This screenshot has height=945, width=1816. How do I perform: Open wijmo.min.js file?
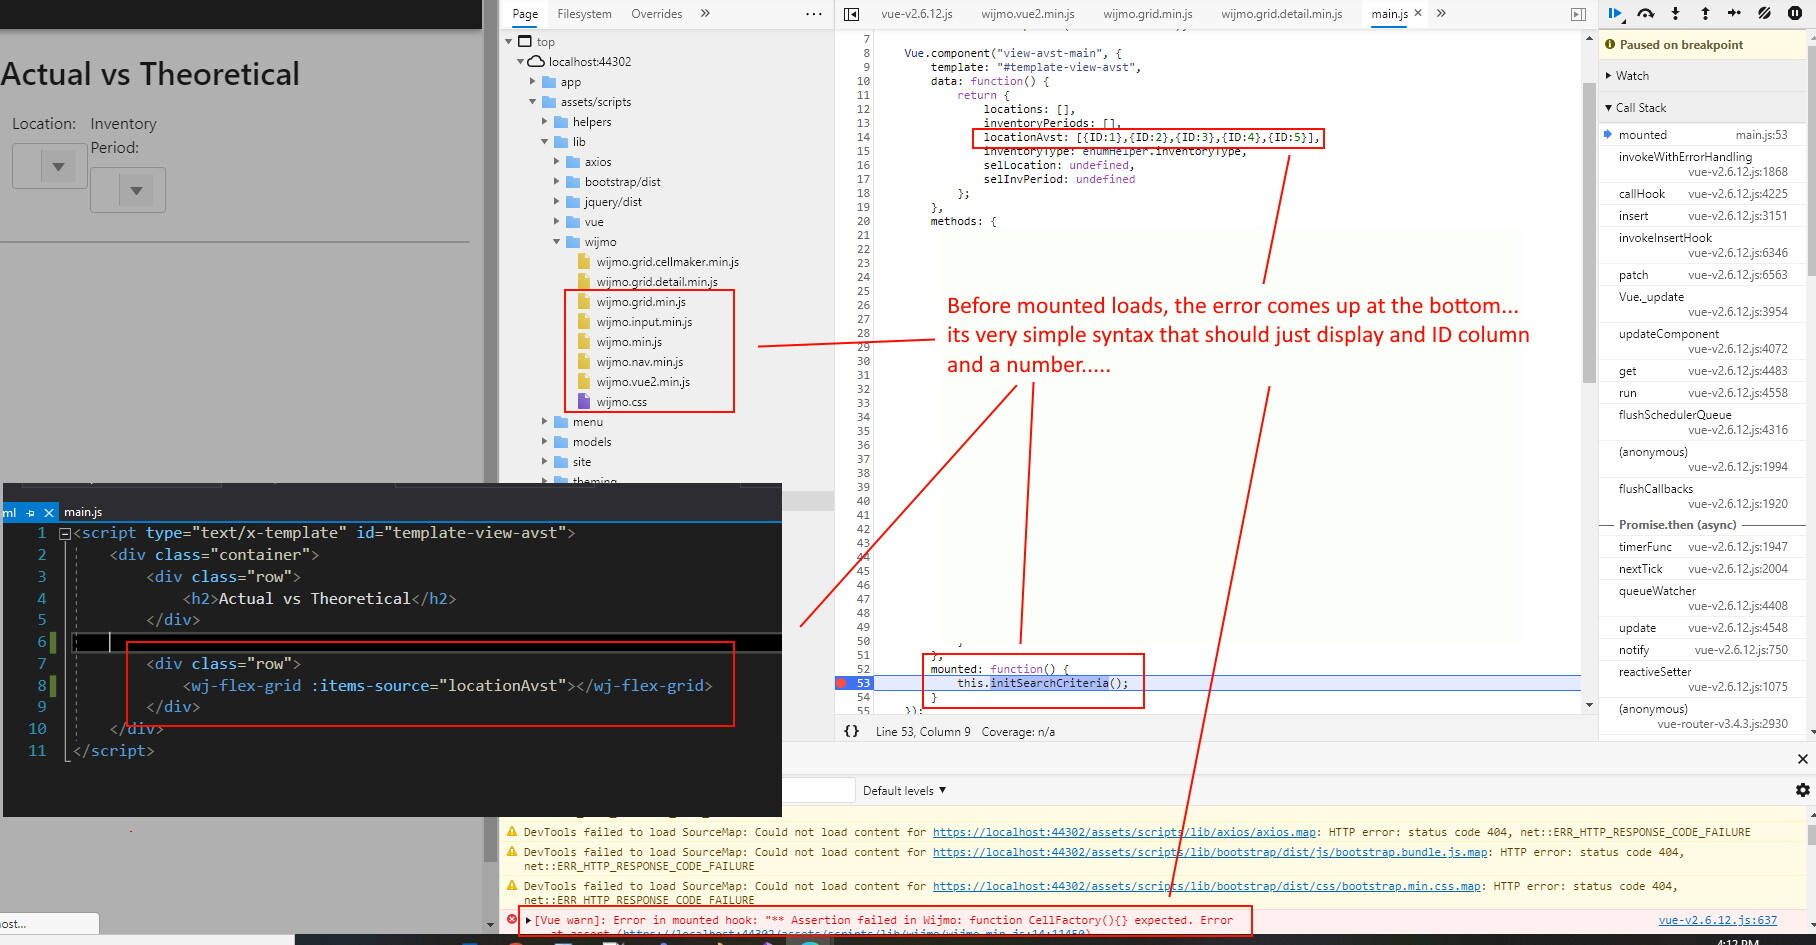[x=629, y=342]
